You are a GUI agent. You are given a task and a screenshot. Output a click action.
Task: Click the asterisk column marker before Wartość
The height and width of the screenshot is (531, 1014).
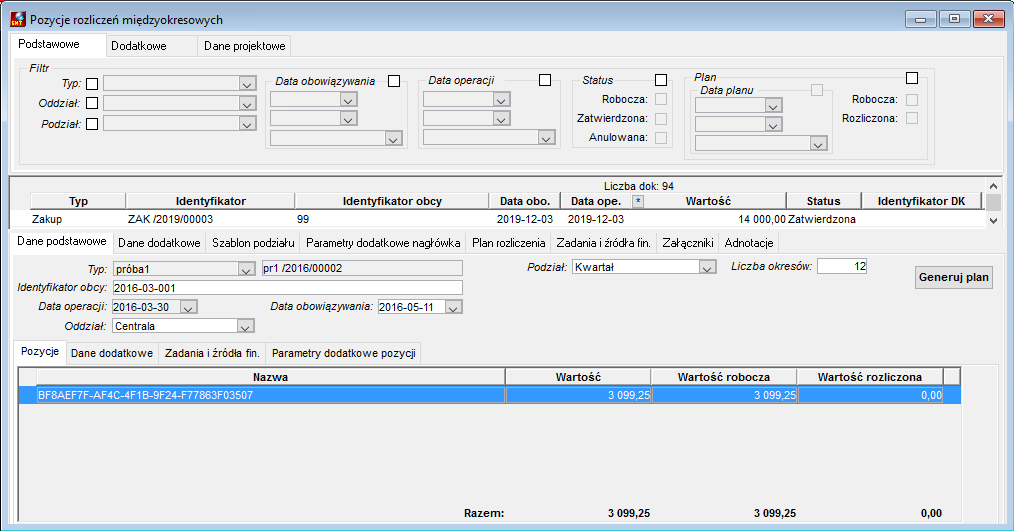point(638,201)
